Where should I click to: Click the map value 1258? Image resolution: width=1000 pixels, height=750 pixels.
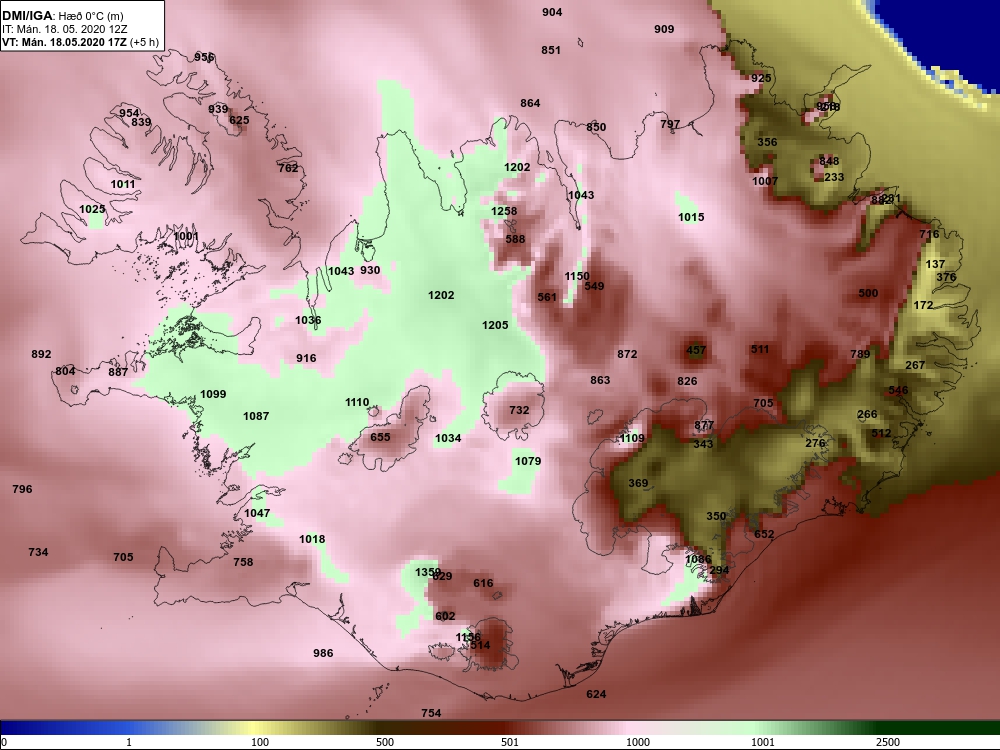click(x=504, y=211)
